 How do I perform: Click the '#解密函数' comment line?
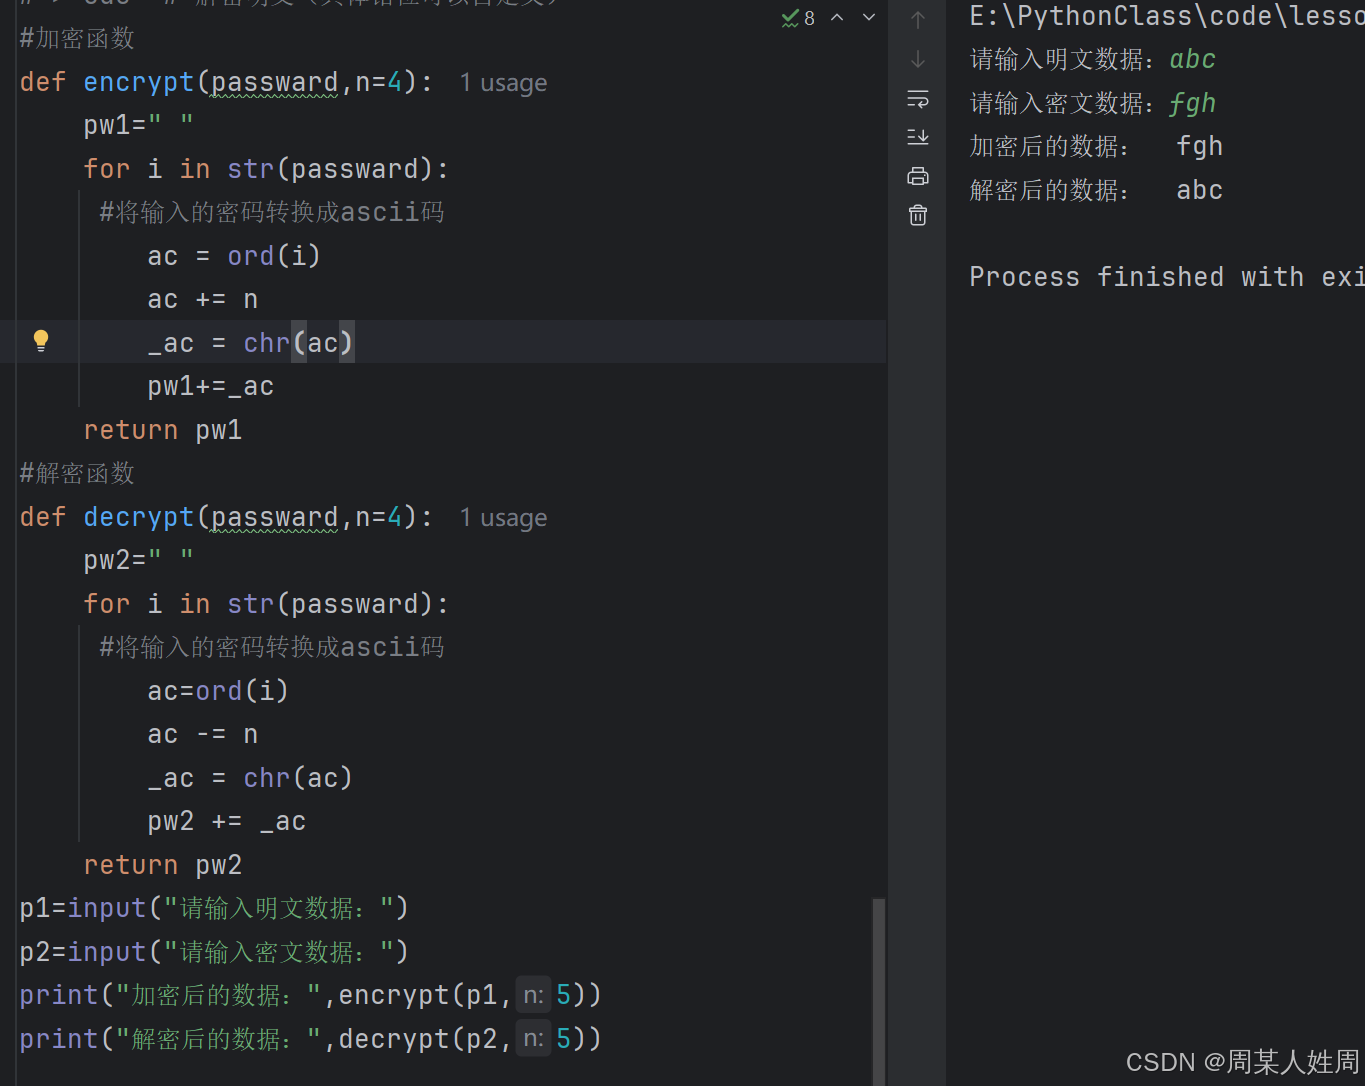77,474
